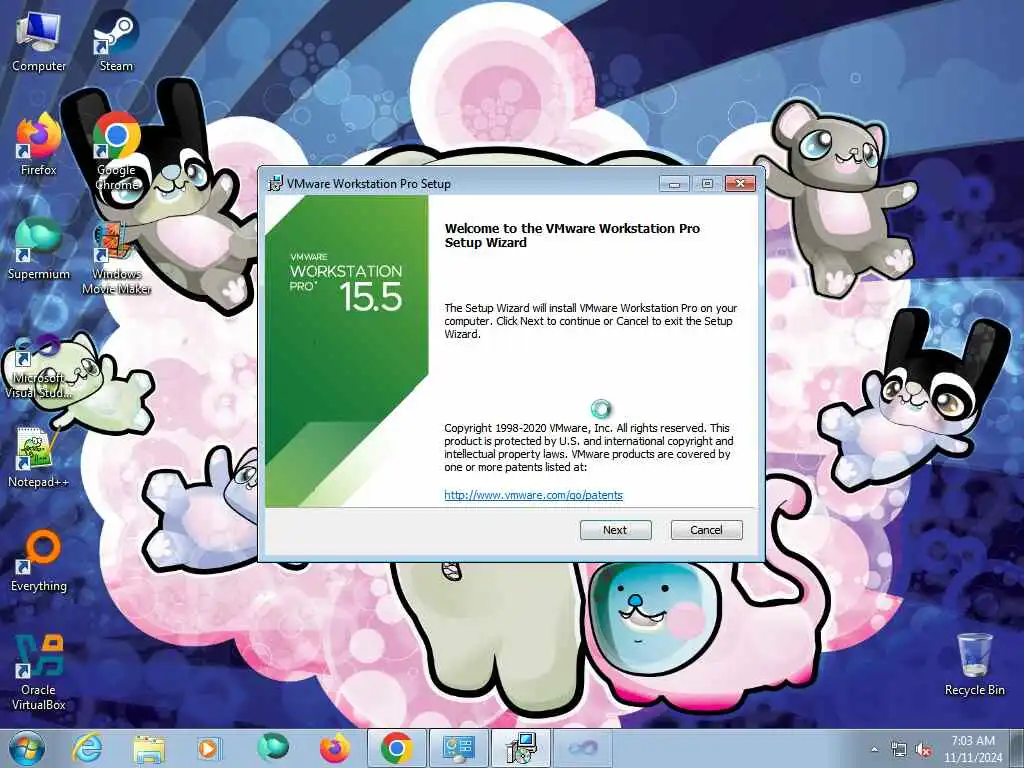Click the Workstation Pro 15.5 banner image
The width and height of the screenshot is (1024, 768).
pyautogui.click(x=346, y=351)
